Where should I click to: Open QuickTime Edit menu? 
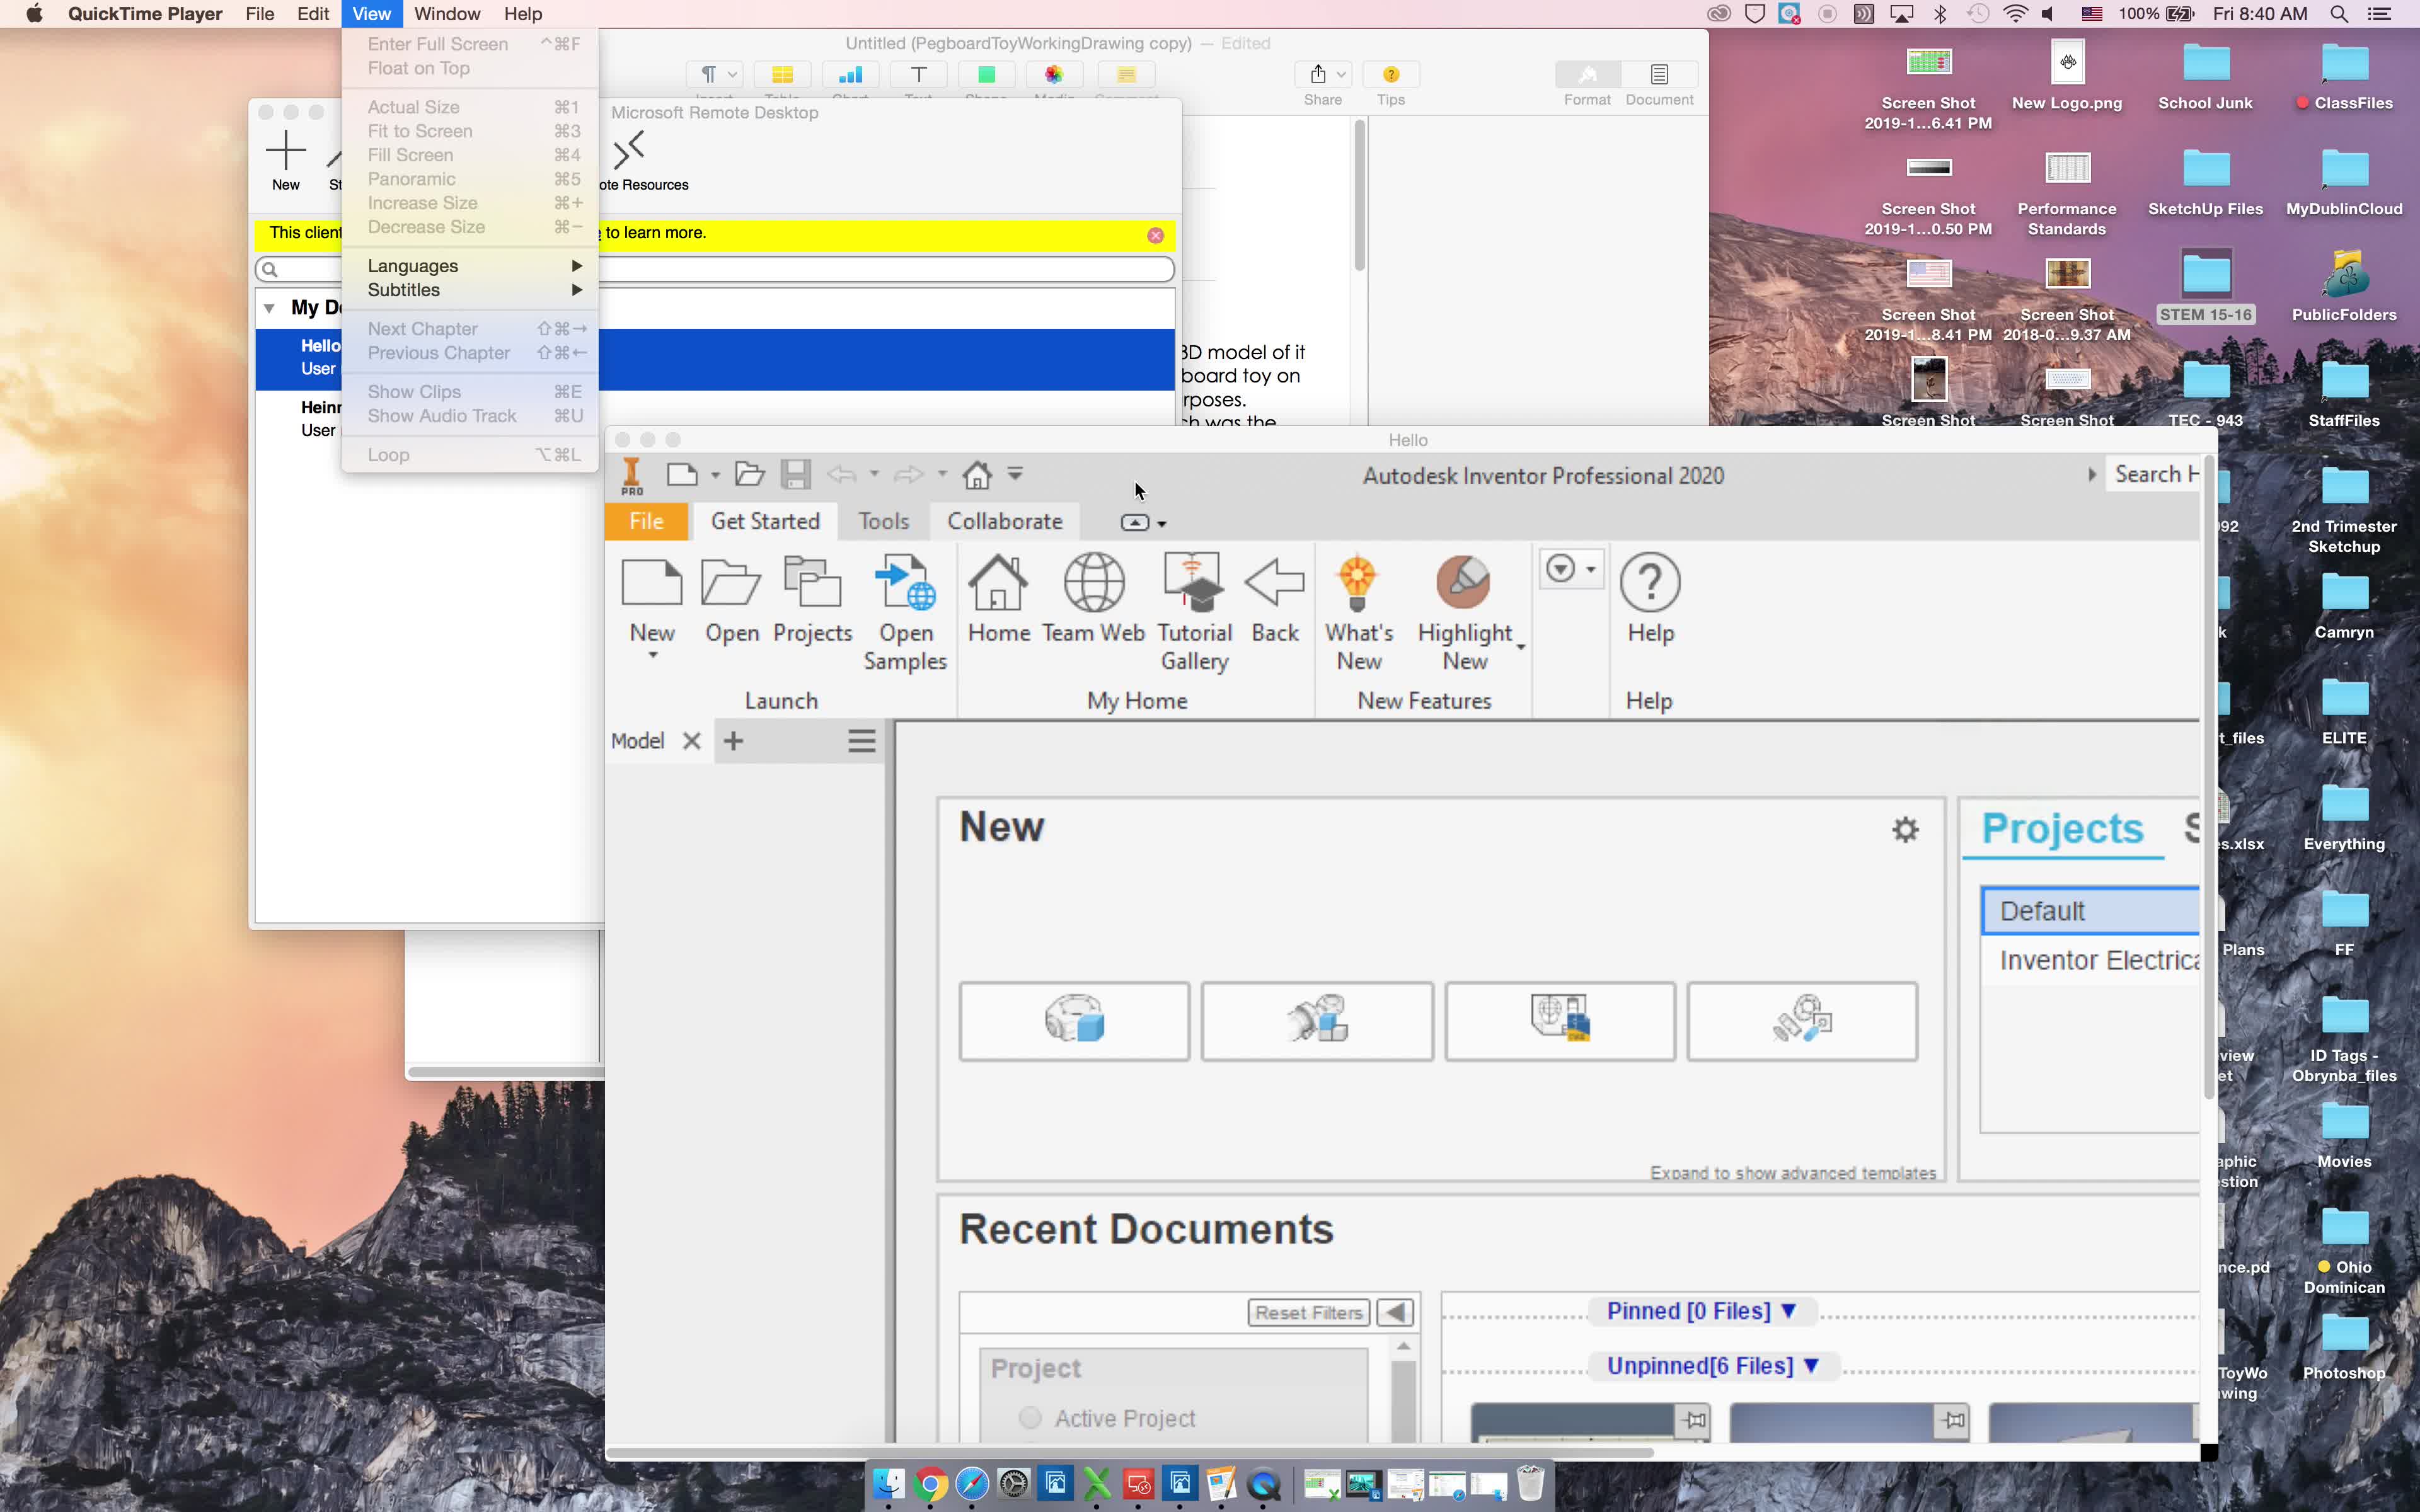point(313,14)
